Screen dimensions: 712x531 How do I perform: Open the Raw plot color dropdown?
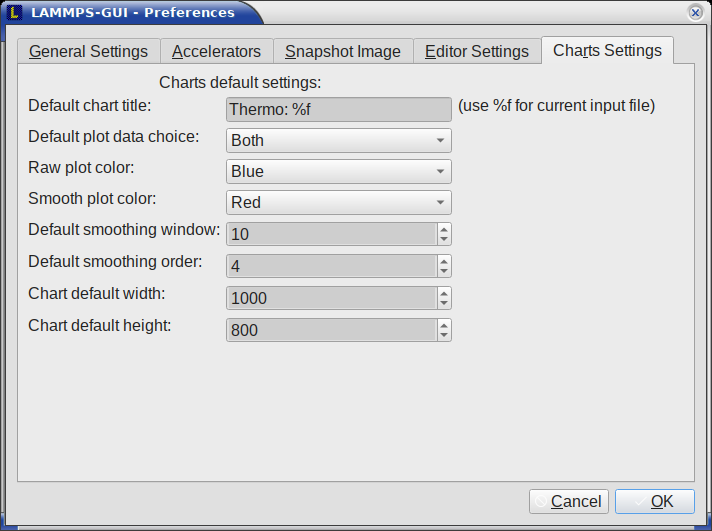339,172
